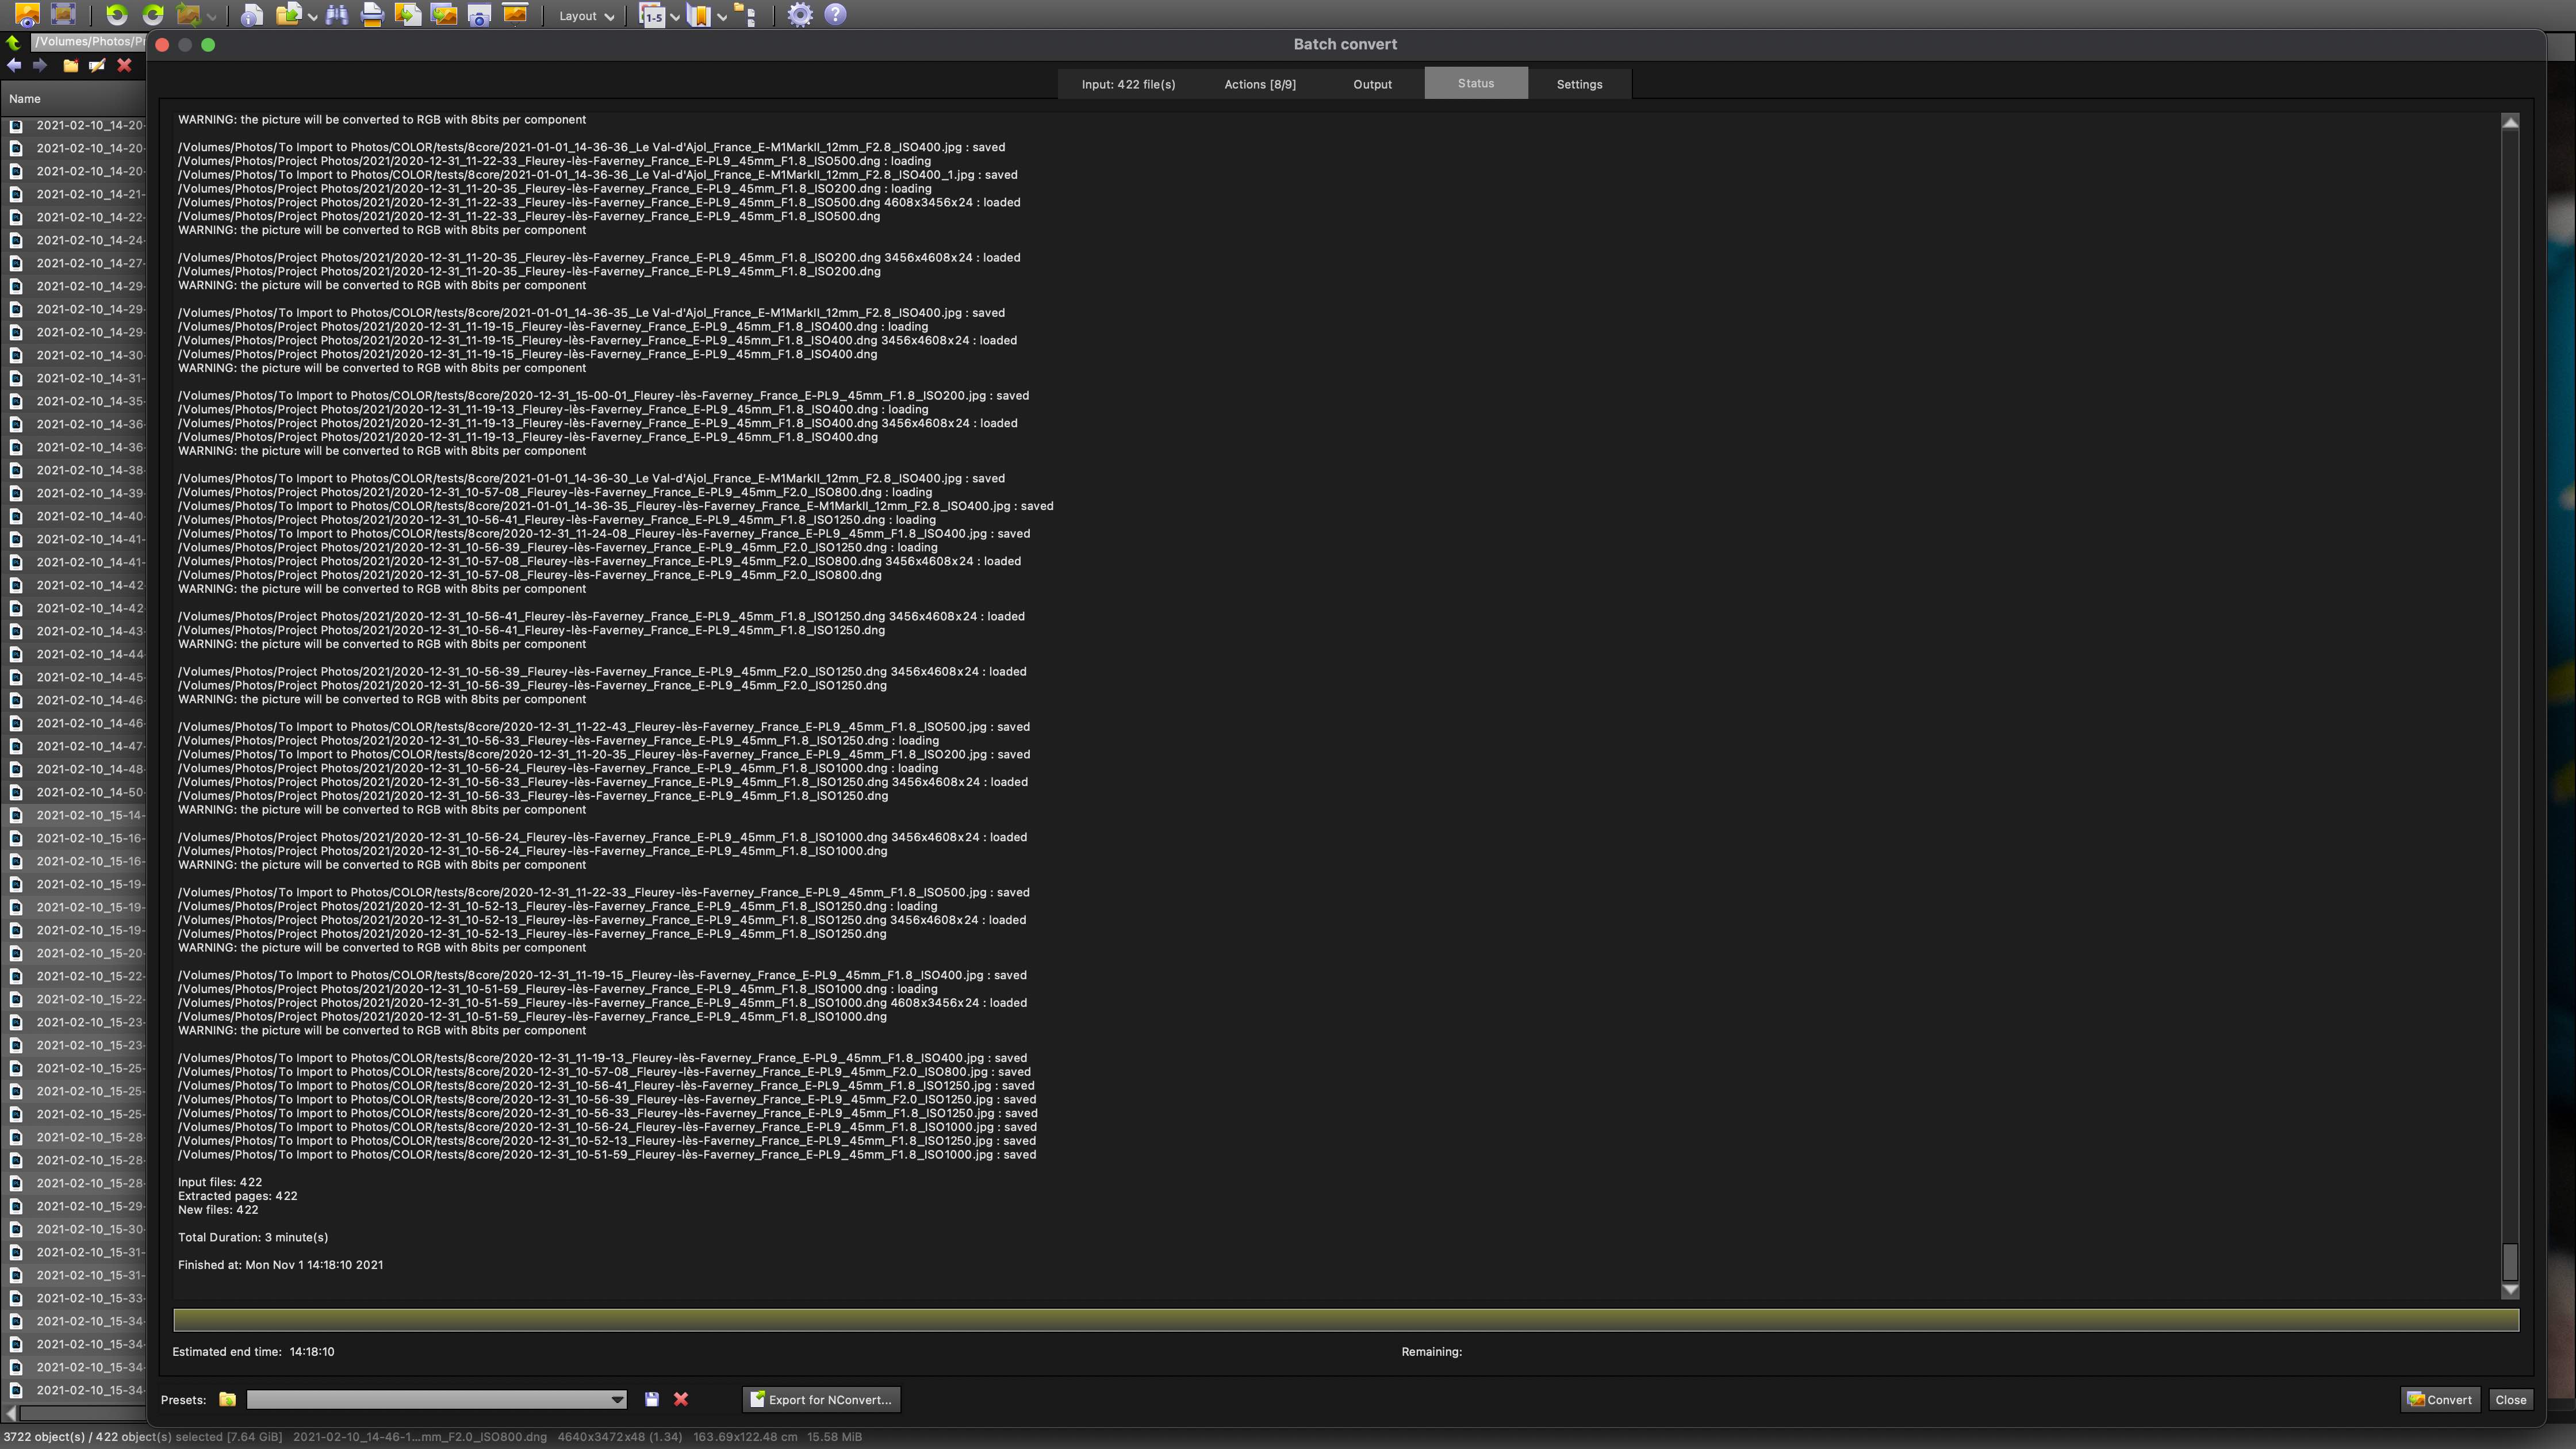Click the screen capture camera icon
The height and width of the screenshot is (1449, 2576).
click(x=479, y=15)
